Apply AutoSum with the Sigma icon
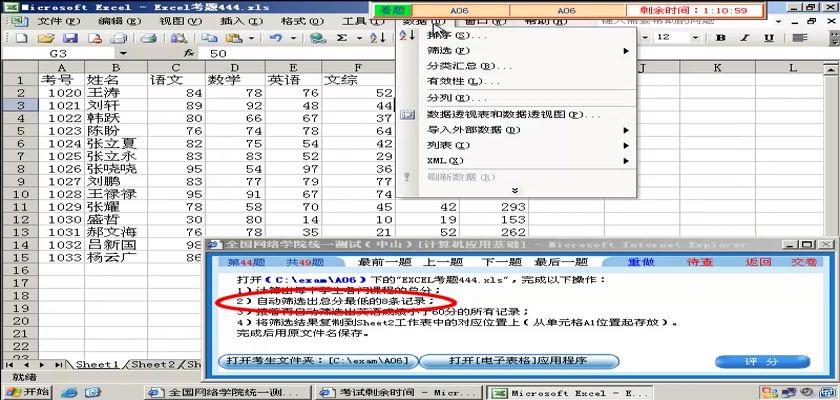This screenshot has height=400, width=840. [342, 38]
